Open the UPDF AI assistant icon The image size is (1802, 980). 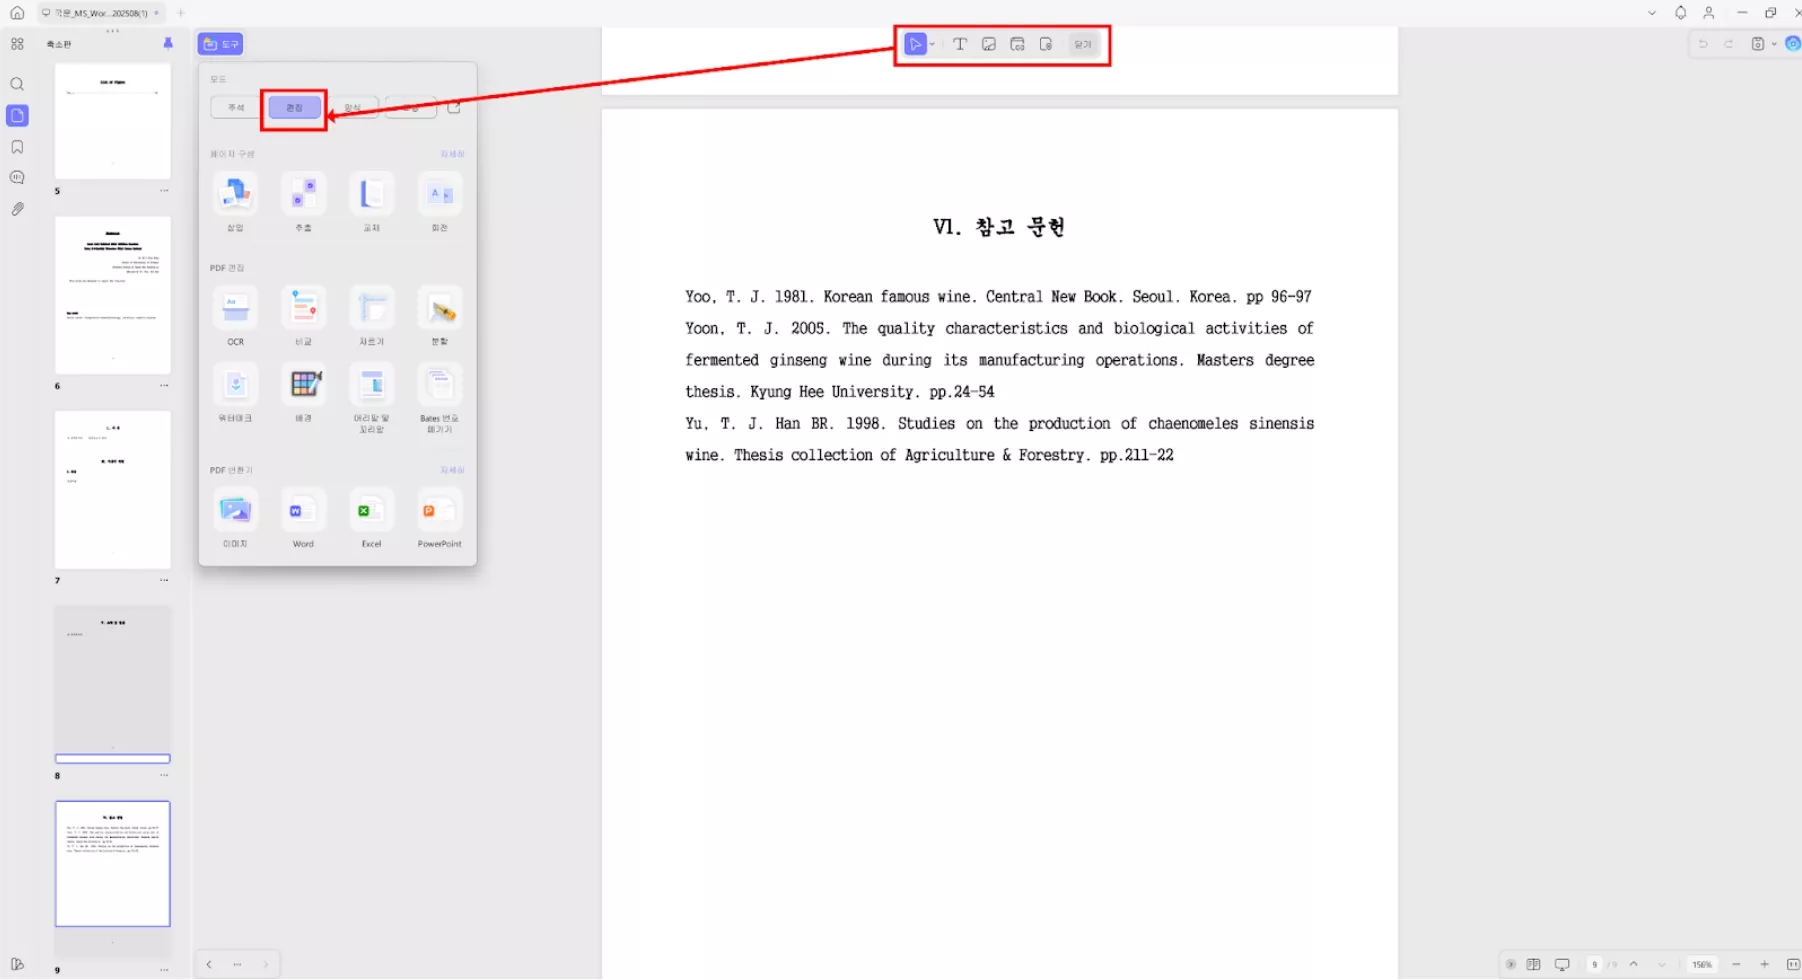pyautogui.click(x=1793, y=44)
